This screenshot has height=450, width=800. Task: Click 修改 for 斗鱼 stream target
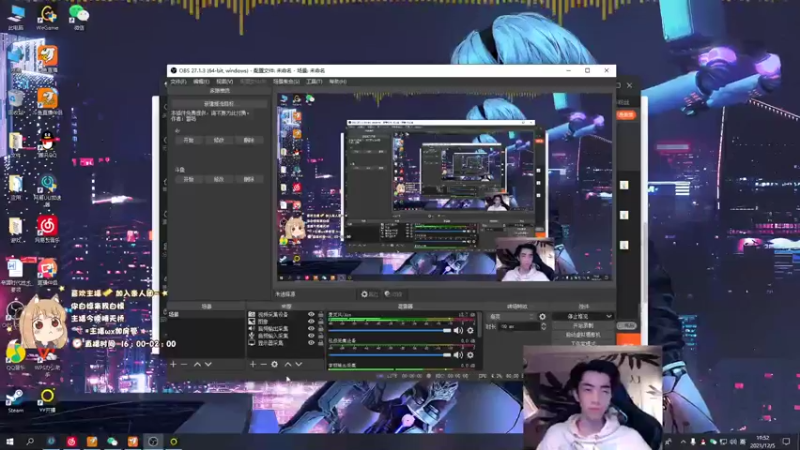[x=219, y=180]
